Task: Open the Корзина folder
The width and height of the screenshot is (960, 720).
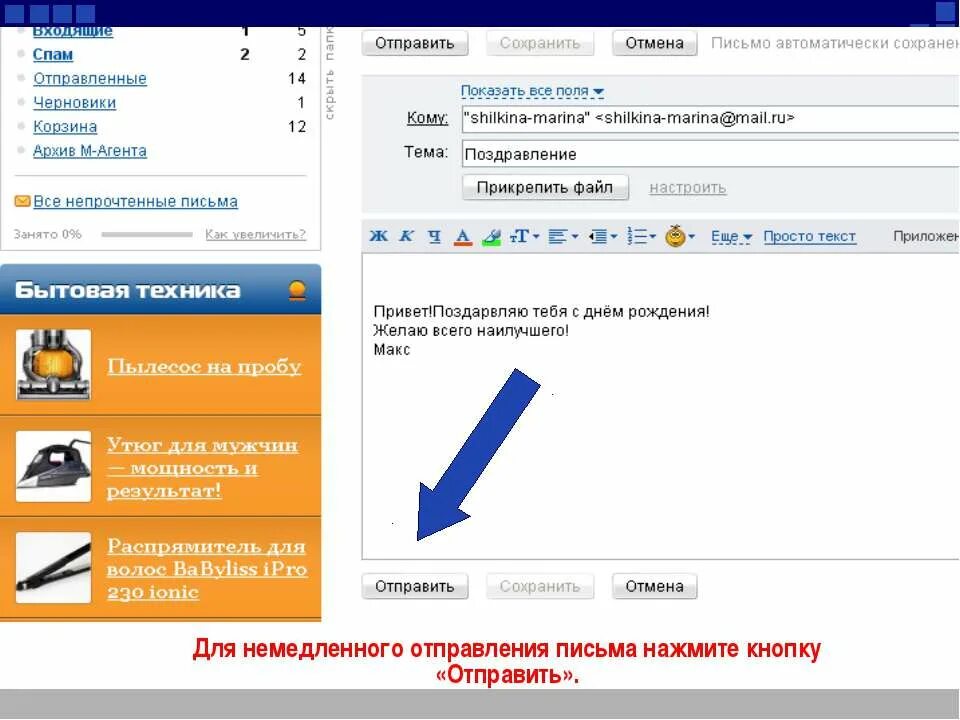Action: tap(65, 127)
